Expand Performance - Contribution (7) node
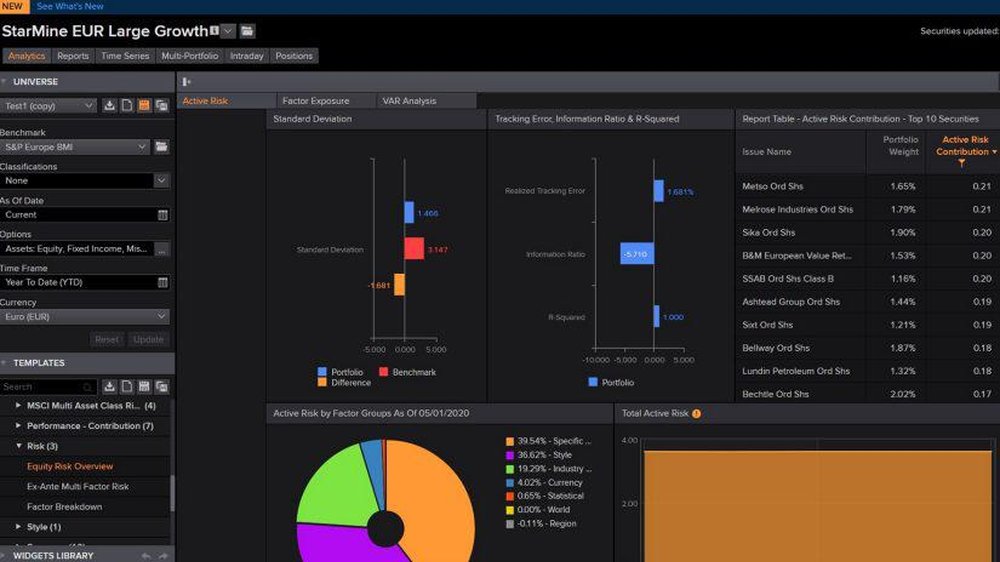Image resolution: width=1000 pixels, height=562 pixels. (x=18, y=425)
